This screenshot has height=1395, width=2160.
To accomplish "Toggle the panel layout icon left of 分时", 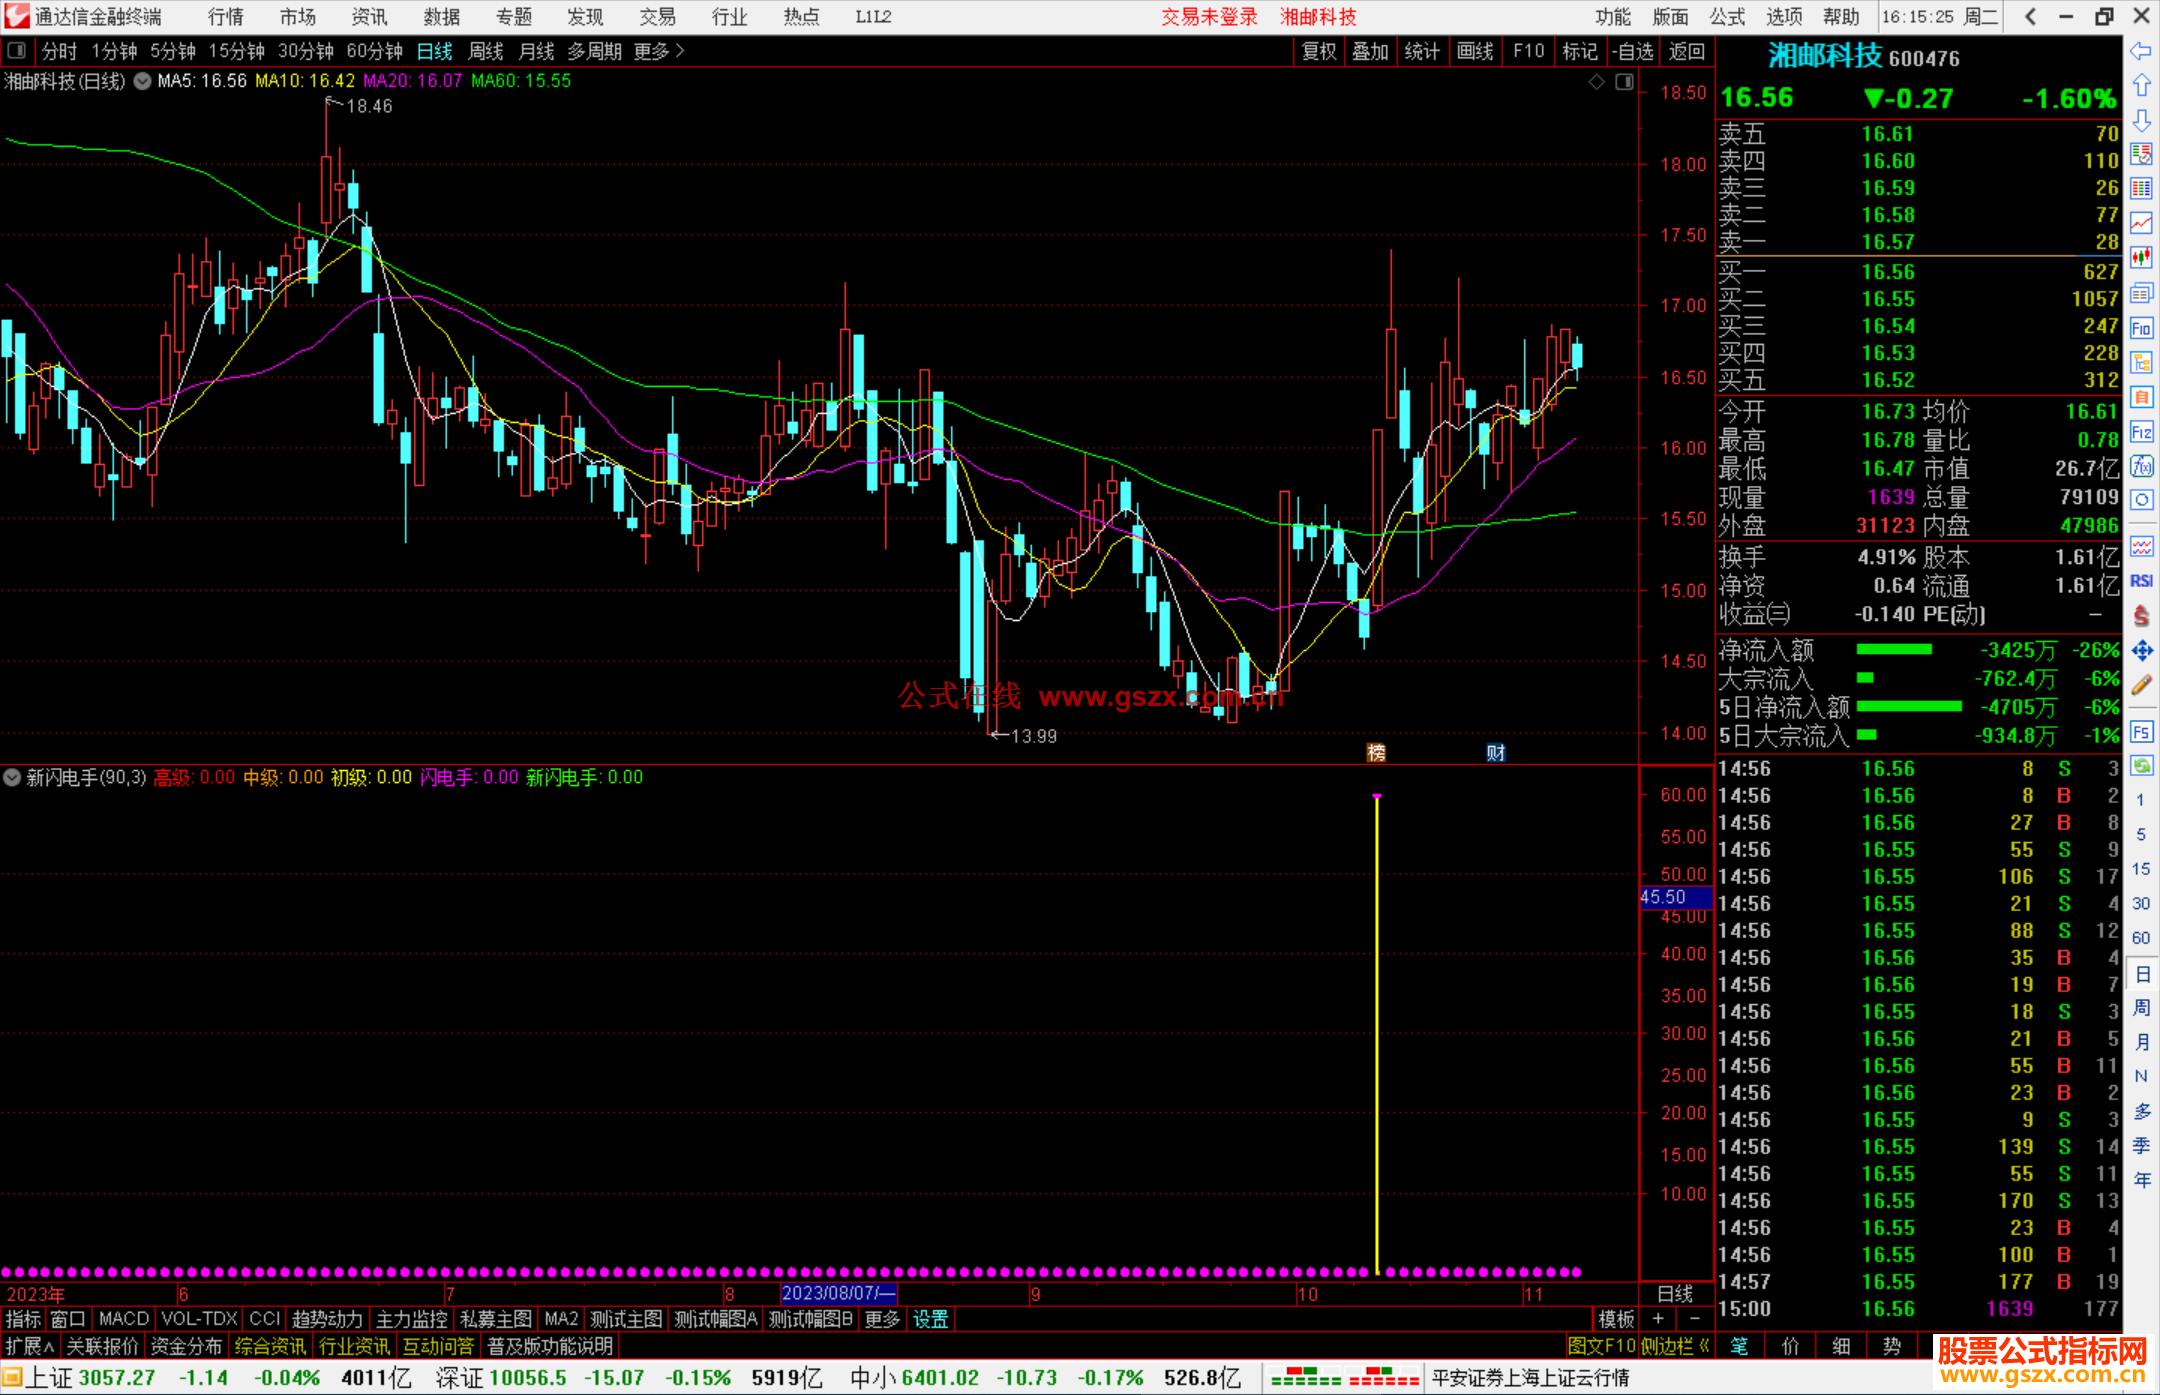I will pos(16,51).
